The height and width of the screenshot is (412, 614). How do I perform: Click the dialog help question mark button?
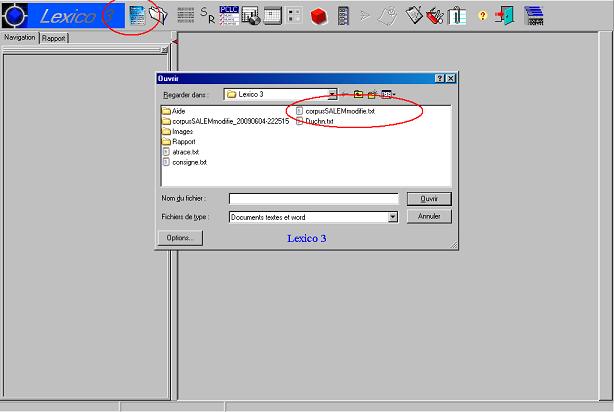point(440,78)
